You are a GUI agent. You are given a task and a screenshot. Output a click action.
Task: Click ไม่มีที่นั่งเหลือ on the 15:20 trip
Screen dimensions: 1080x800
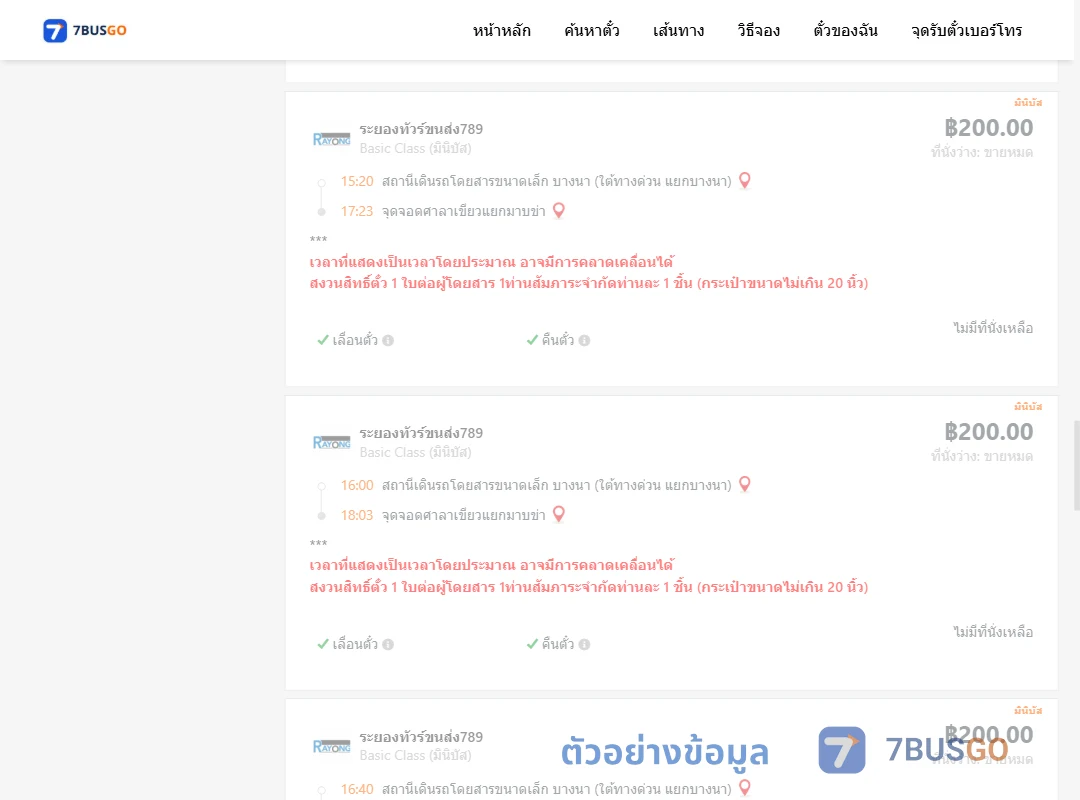[993, 328]
